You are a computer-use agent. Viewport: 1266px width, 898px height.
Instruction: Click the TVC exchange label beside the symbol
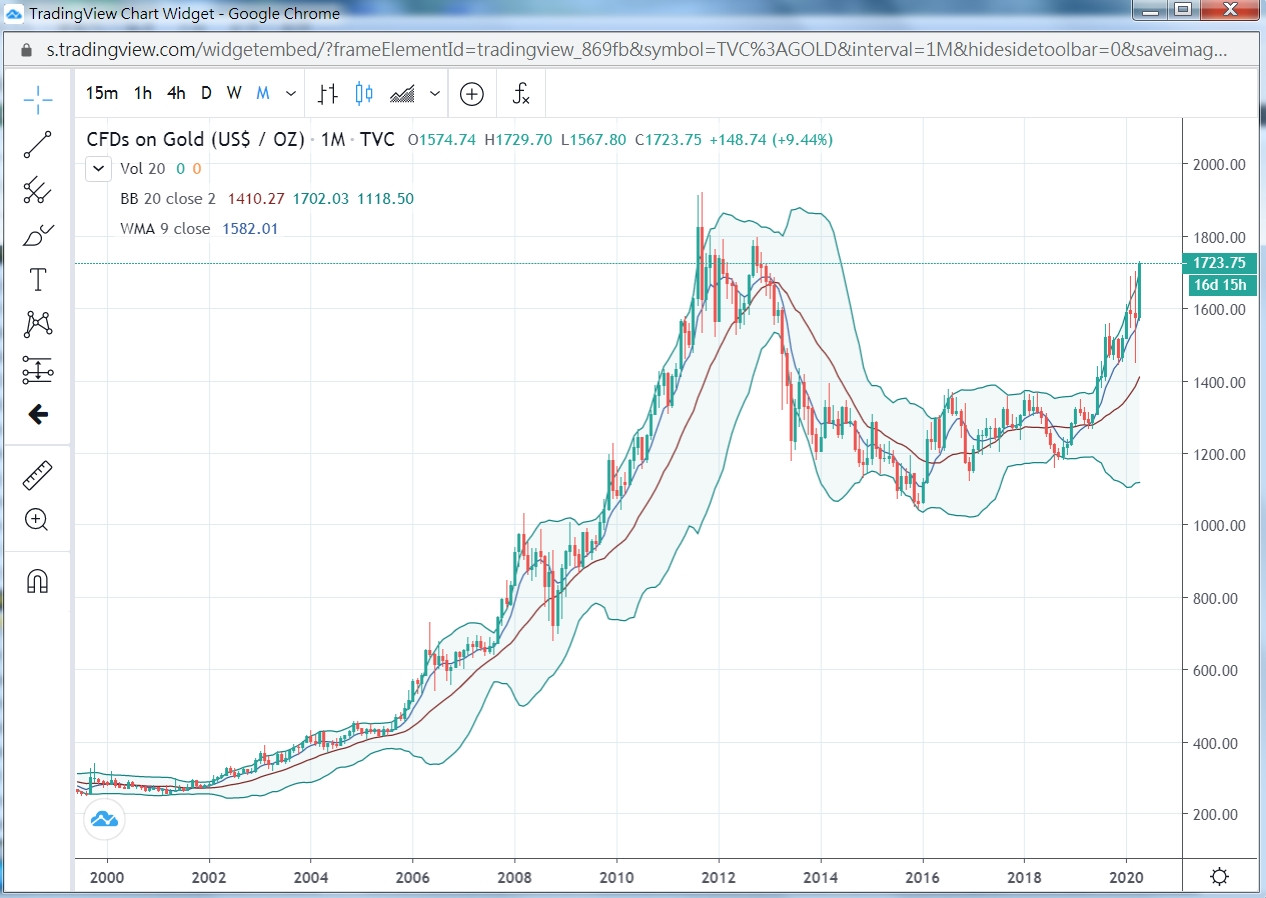click(x=378, y=140)
